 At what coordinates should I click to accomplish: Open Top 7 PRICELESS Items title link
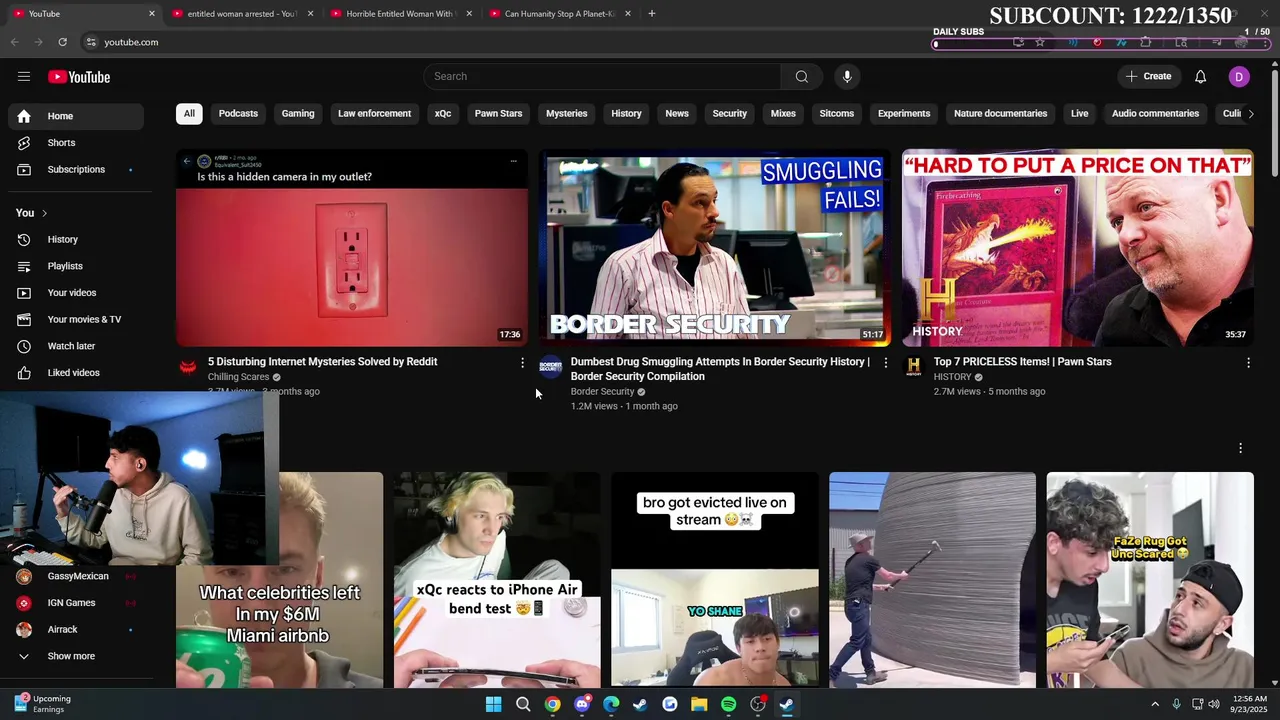pos(1022,362)
